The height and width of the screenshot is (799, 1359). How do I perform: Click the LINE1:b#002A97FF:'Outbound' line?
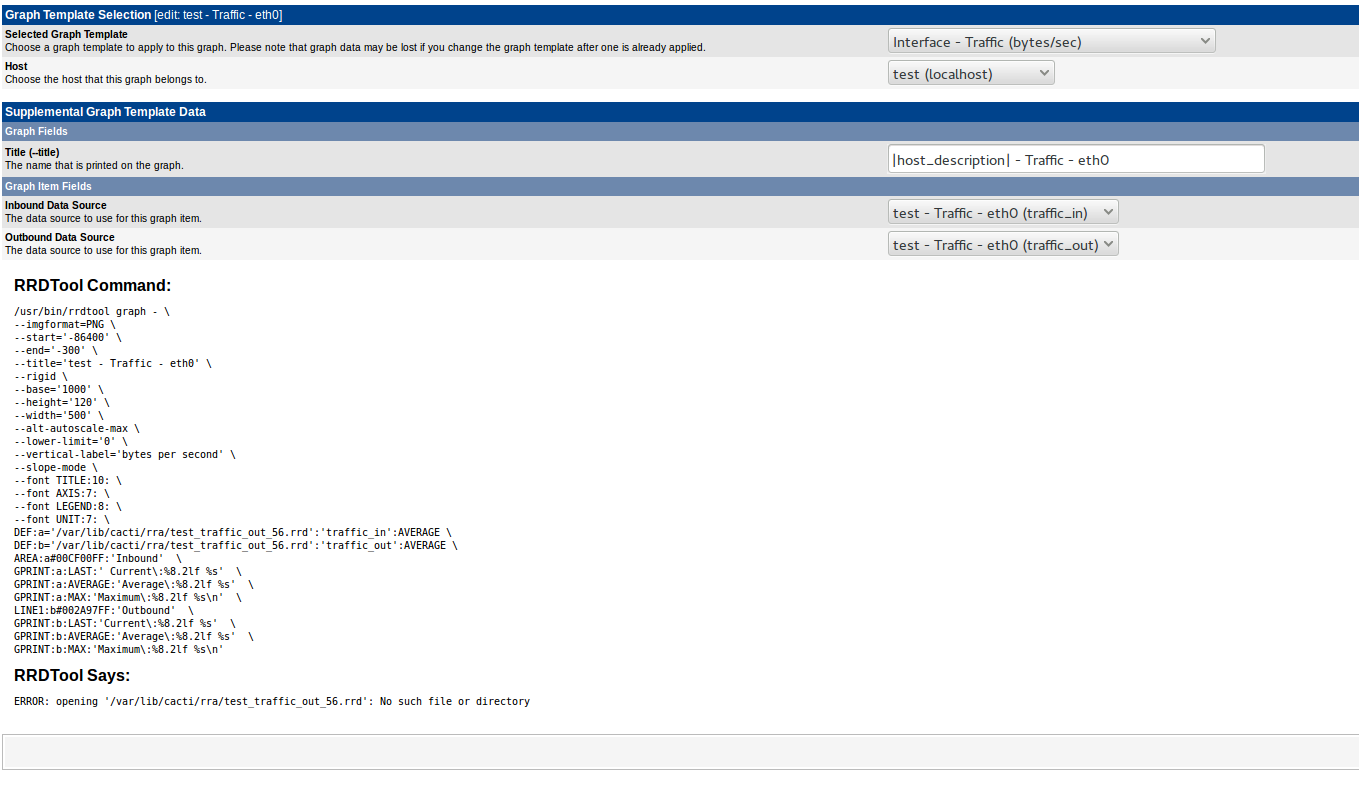104,611
